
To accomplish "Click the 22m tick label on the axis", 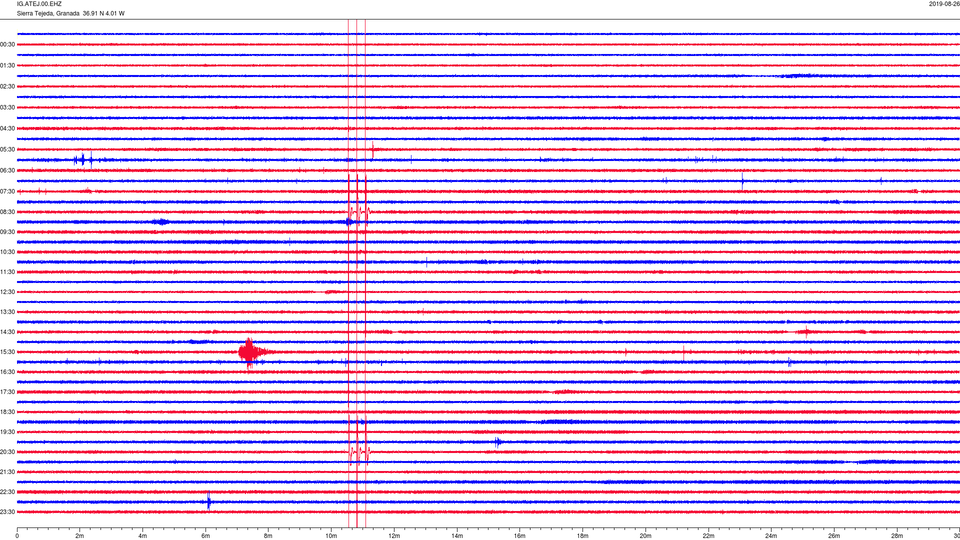I will [x=708, y=536].
